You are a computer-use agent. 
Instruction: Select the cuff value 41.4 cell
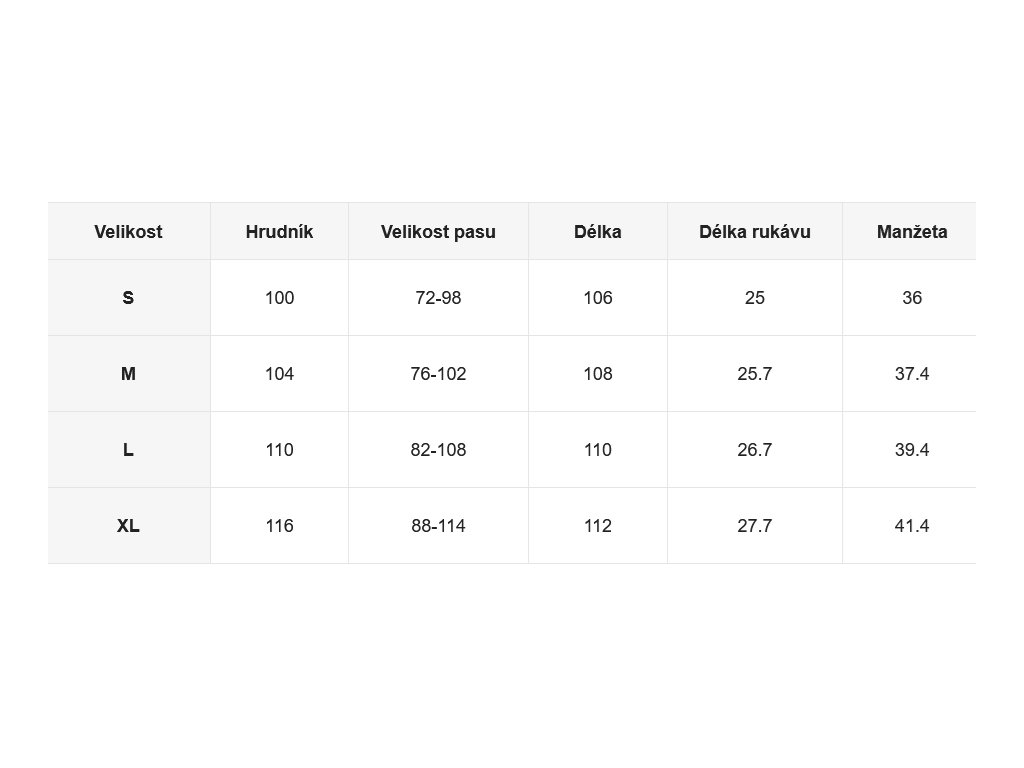pos(910,526)
